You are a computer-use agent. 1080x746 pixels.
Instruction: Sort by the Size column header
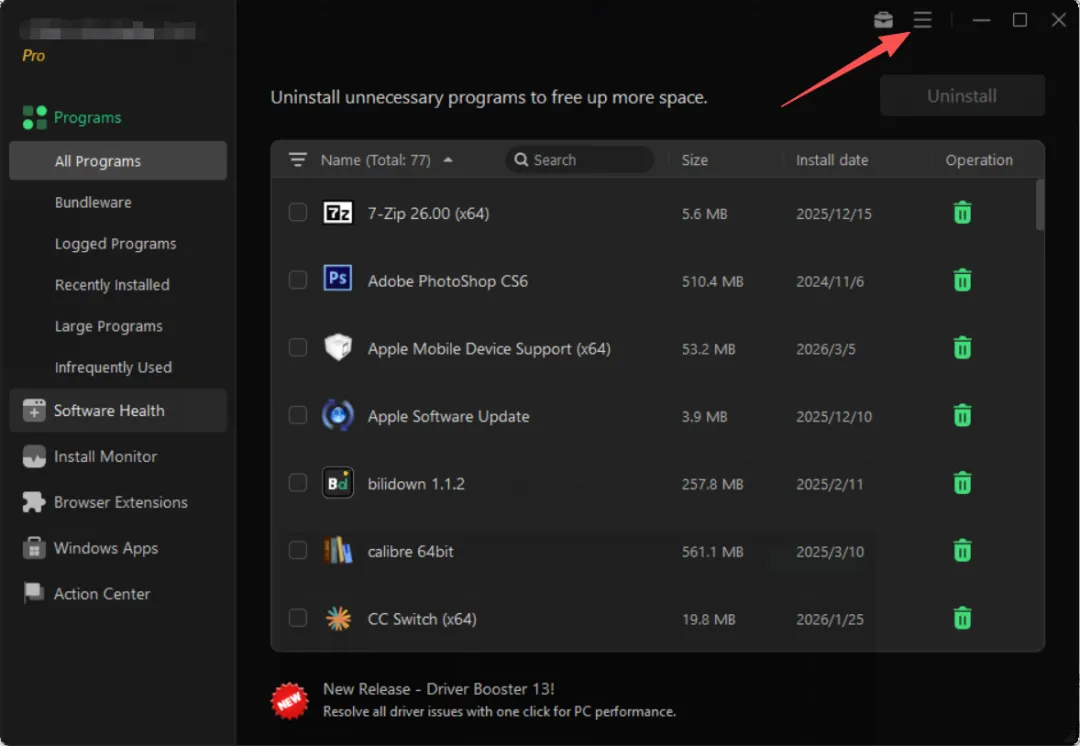[x=694, y=160]
